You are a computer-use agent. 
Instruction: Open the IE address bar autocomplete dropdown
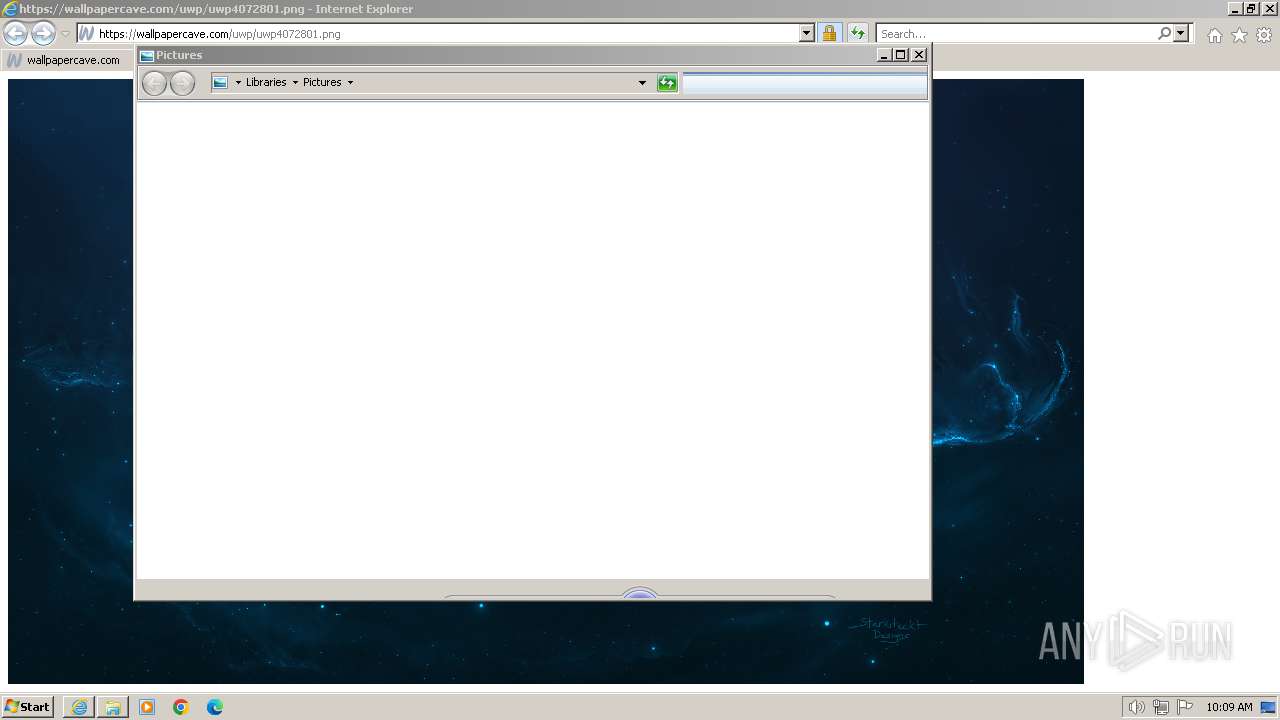click(807, 33)
